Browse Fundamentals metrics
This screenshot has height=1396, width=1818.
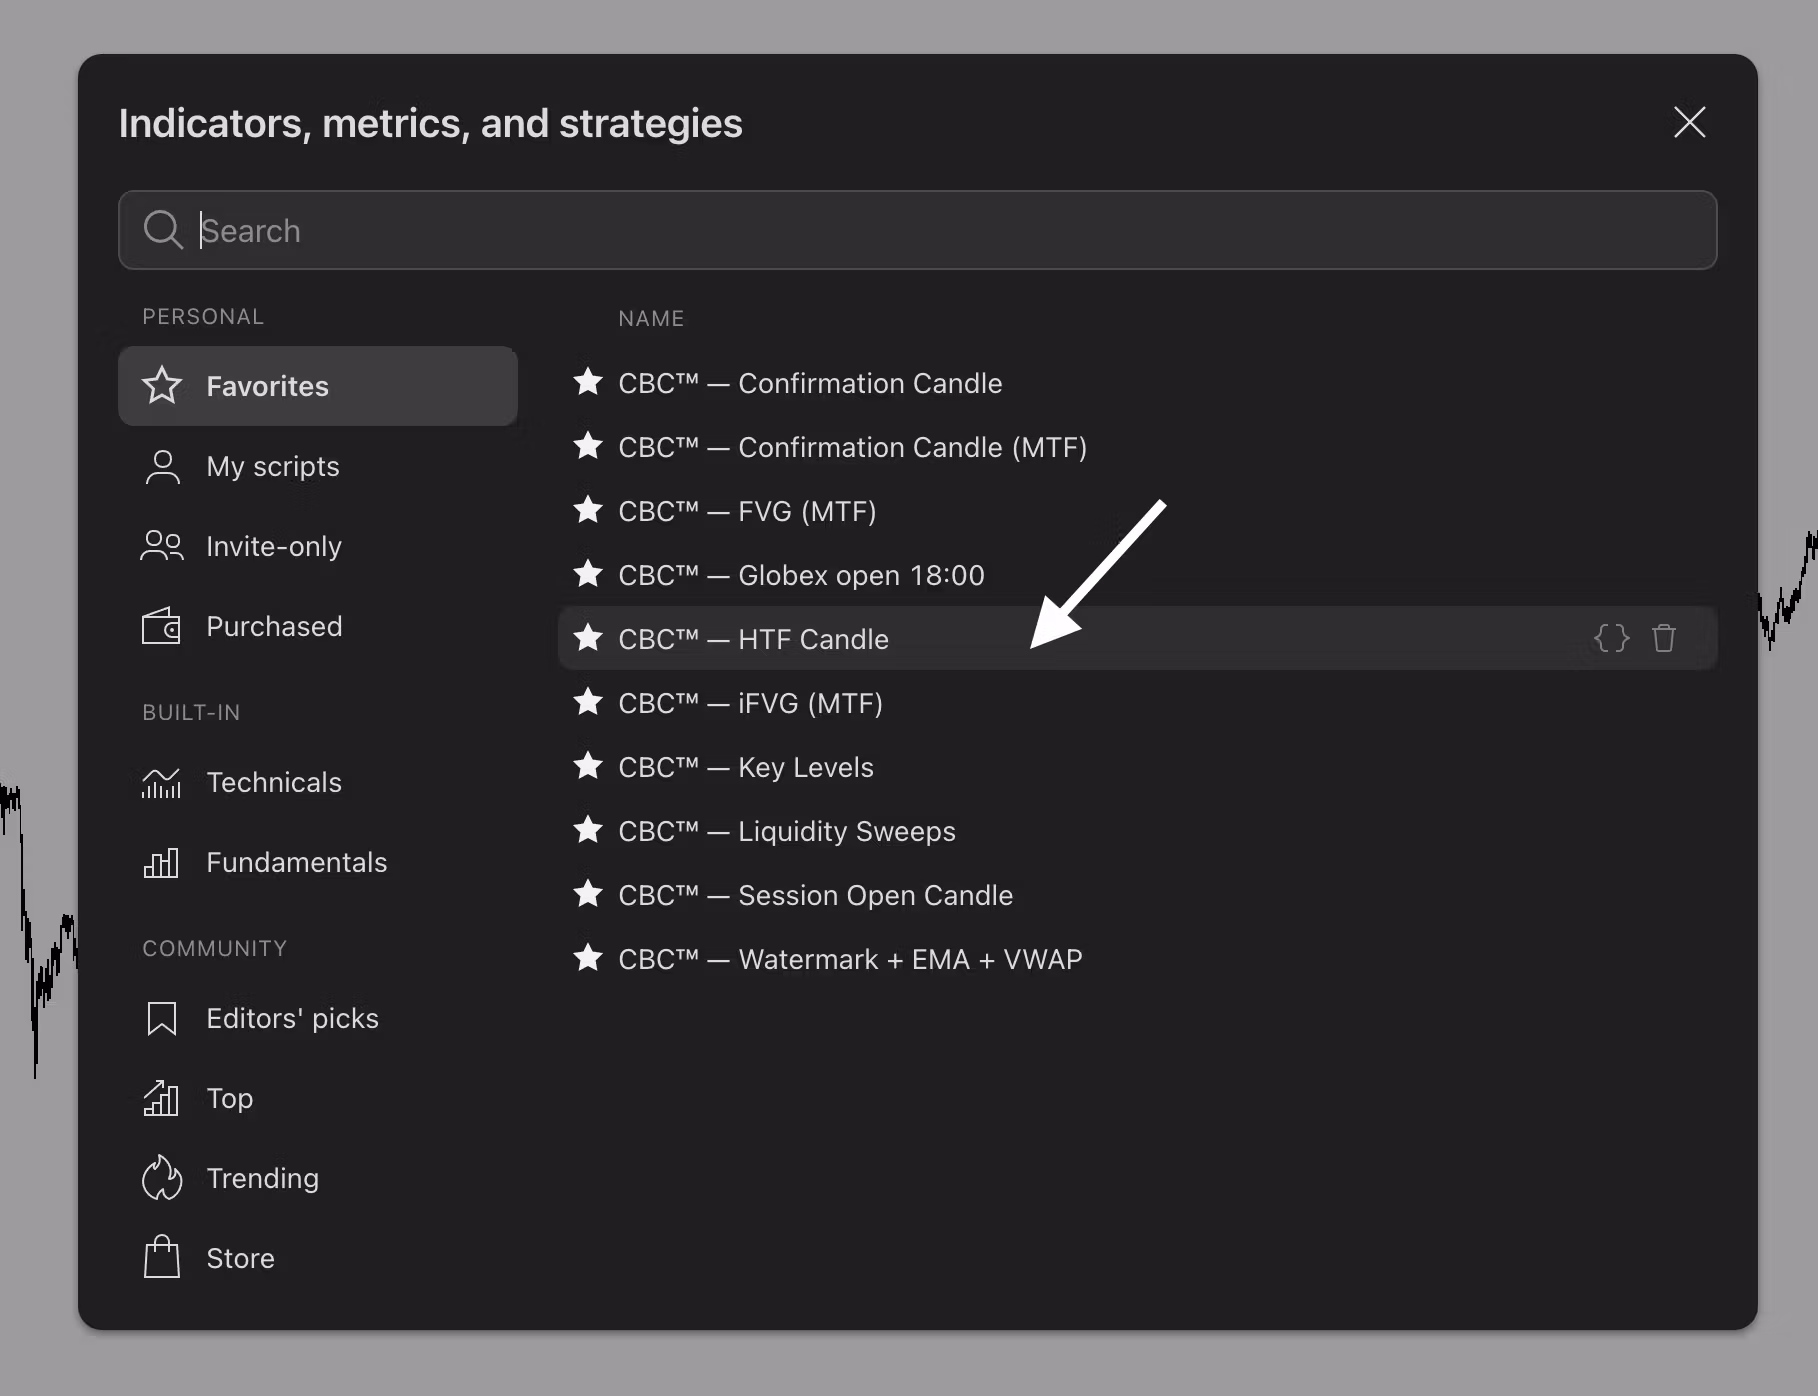point(295,862)
